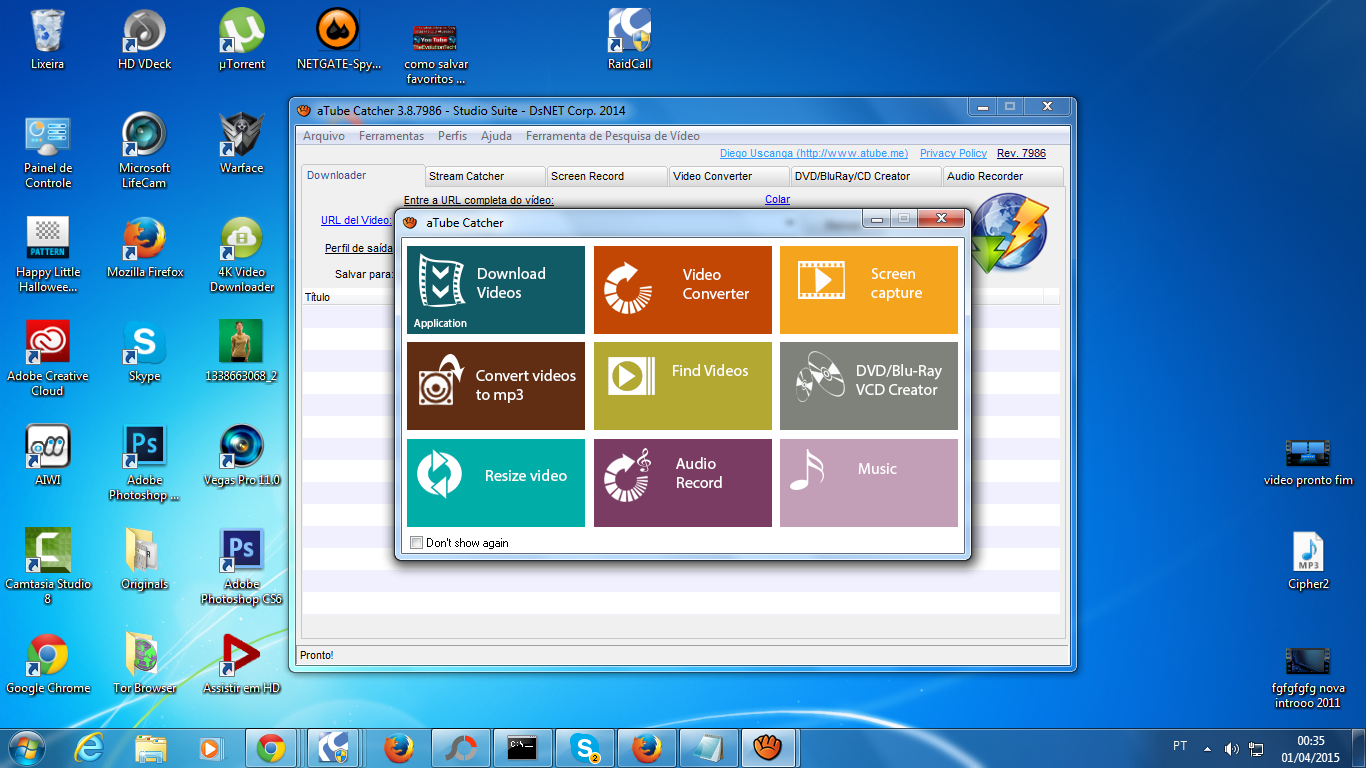Select the Skype desktop icon
This screenshot has width=1366, height=768.
click(145, 352)
